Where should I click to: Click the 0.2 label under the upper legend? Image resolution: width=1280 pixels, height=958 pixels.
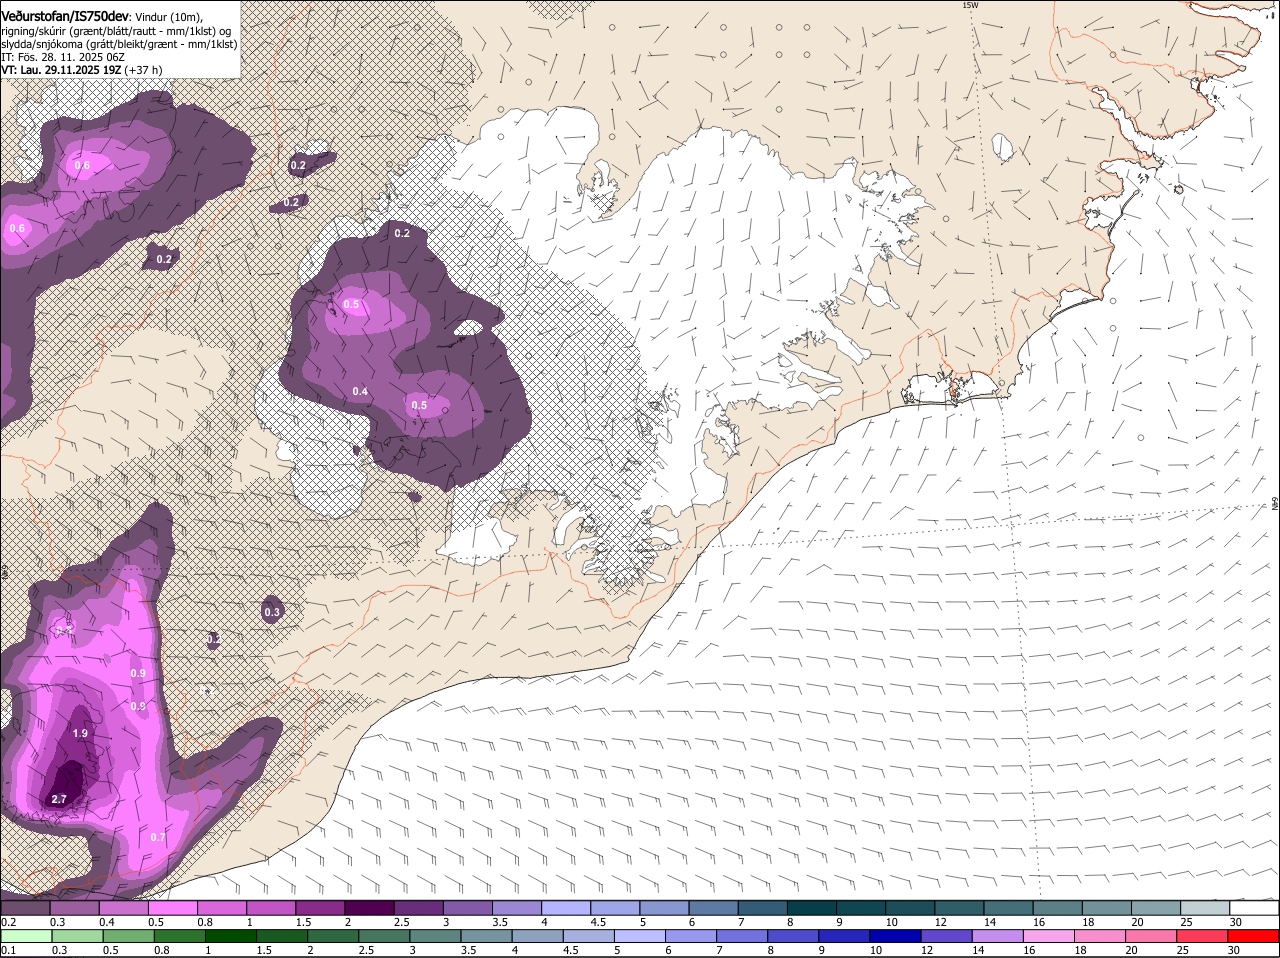pyautogui.click(x=8, y=922)
